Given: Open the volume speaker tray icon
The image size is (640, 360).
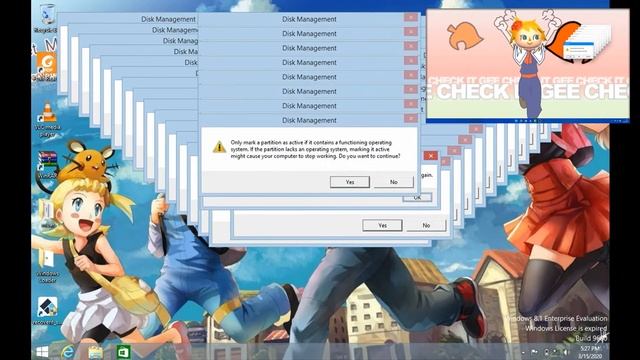Looking at the screenshot, I should pos(566,352).
